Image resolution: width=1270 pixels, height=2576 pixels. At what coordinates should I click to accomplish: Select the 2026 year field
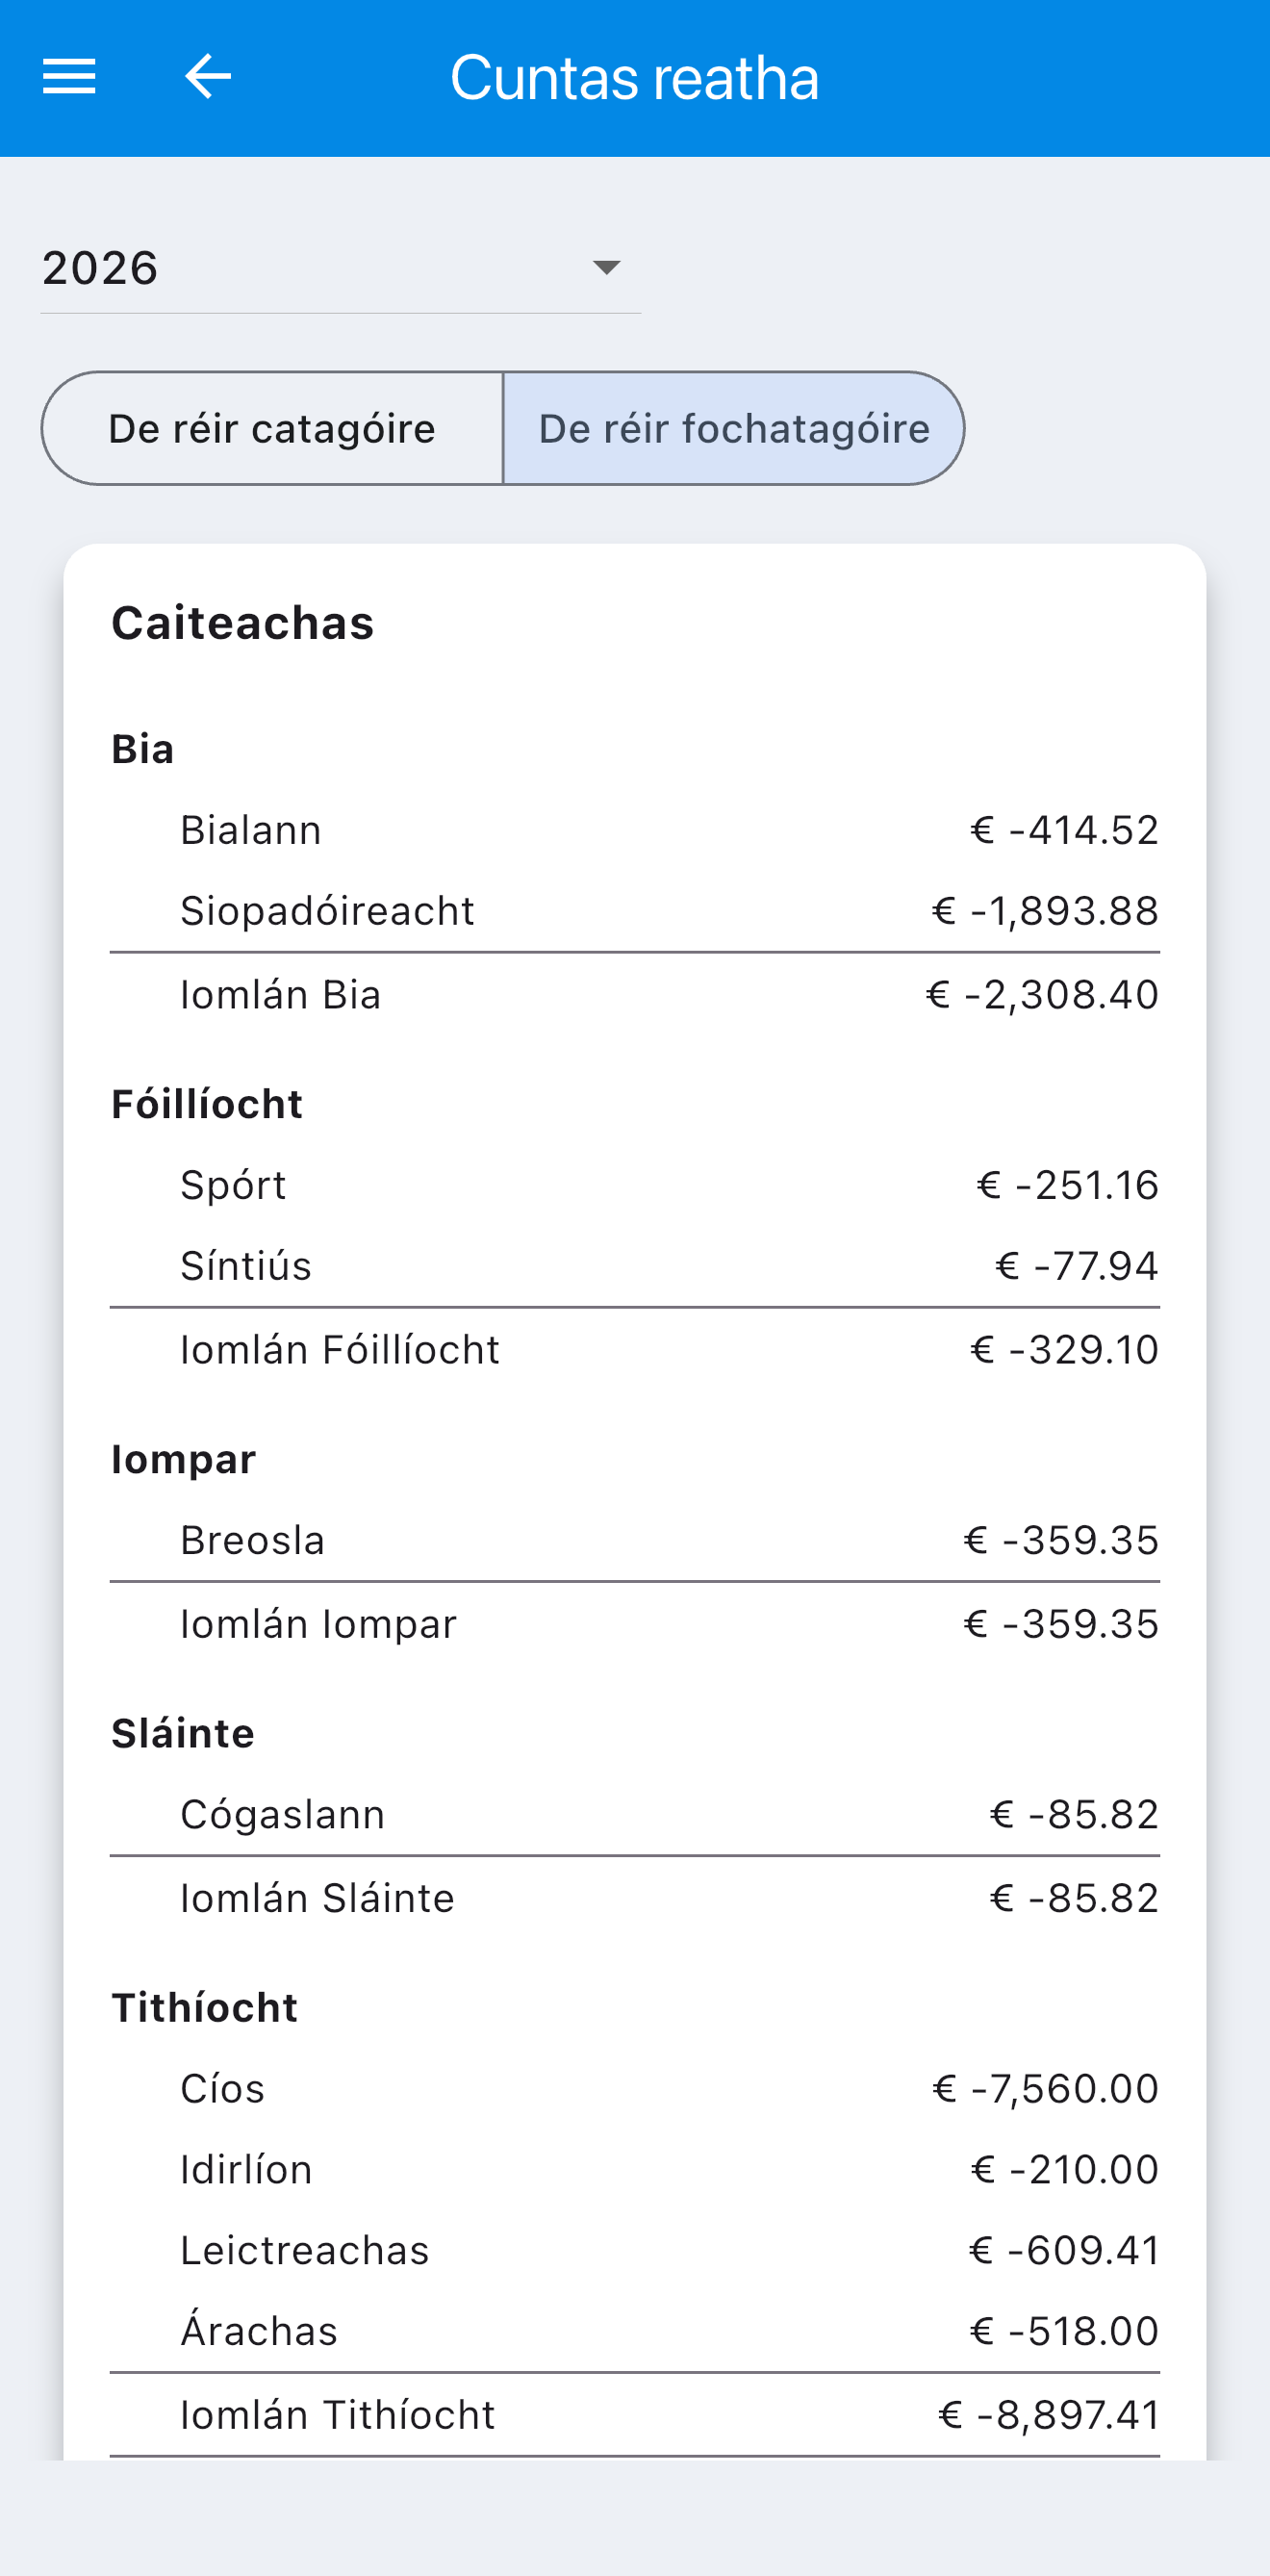pyautogui.click(x=340, y=268)
